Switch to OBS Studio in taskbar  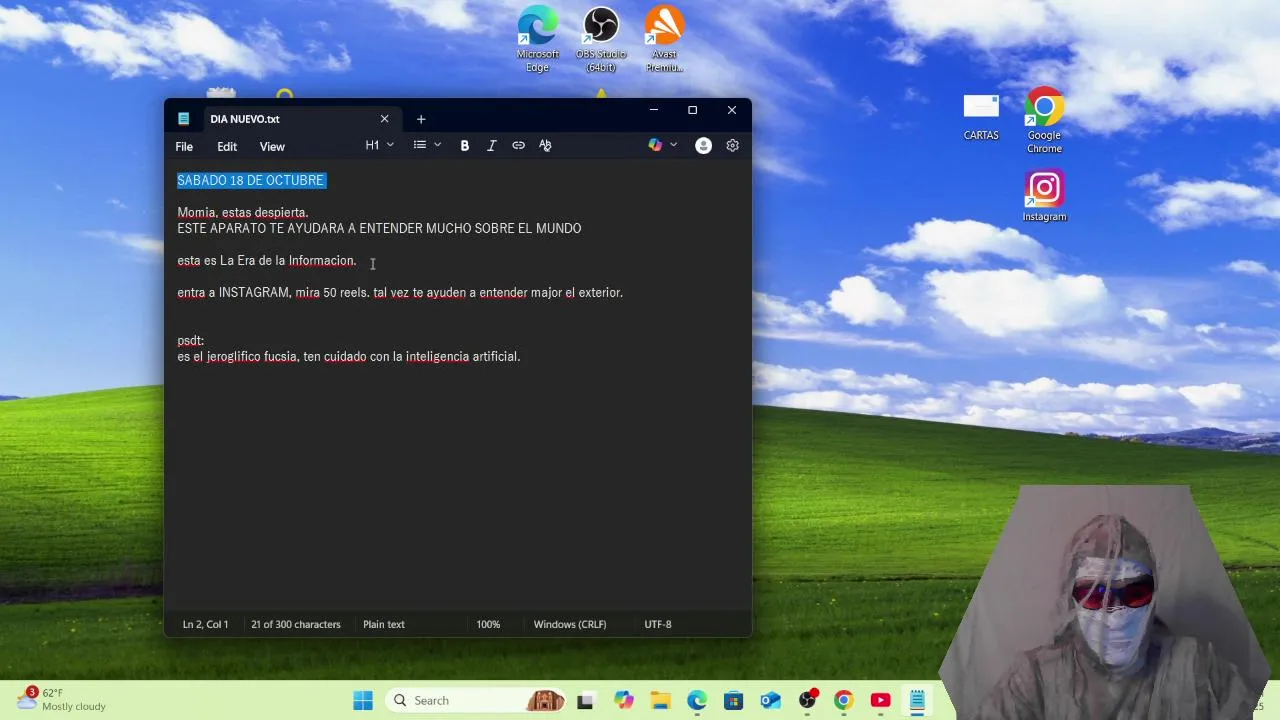[x=807, y=700]
